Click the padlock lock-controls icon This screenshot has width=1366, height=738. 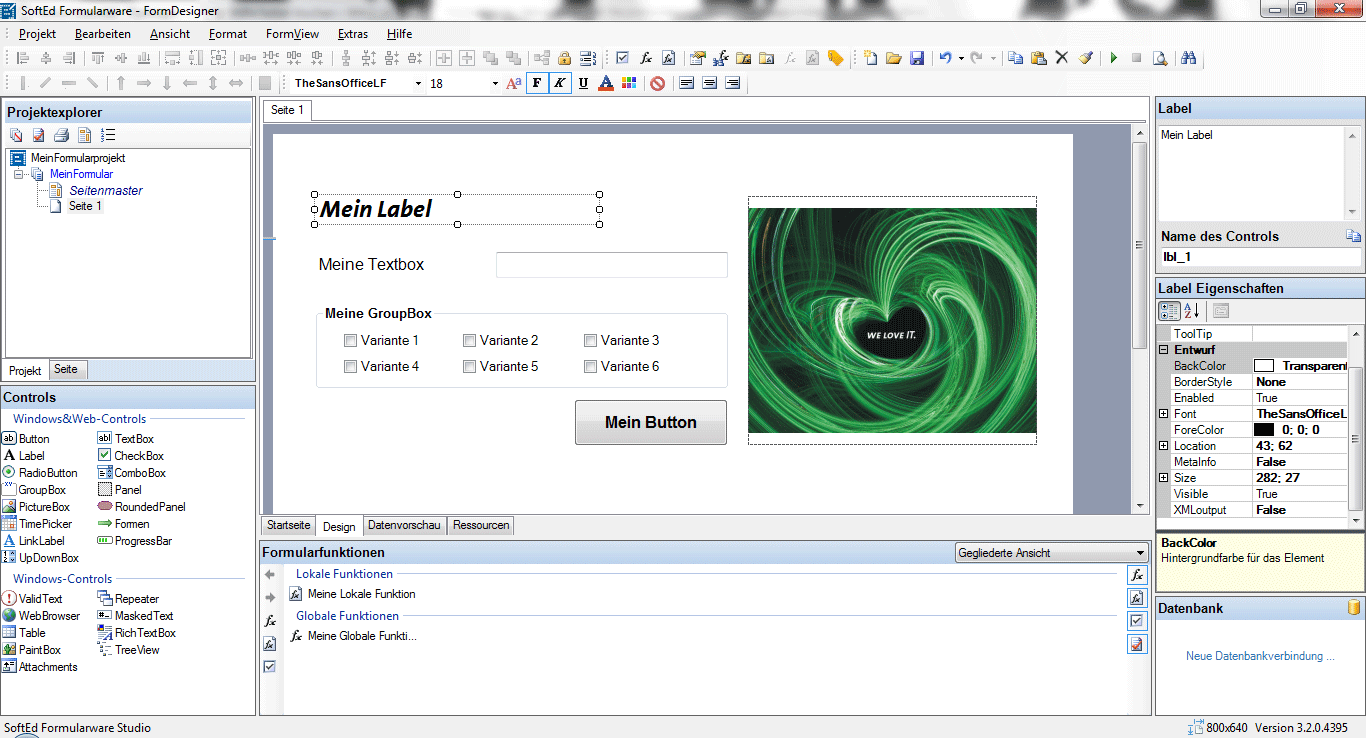coord(564,58)
